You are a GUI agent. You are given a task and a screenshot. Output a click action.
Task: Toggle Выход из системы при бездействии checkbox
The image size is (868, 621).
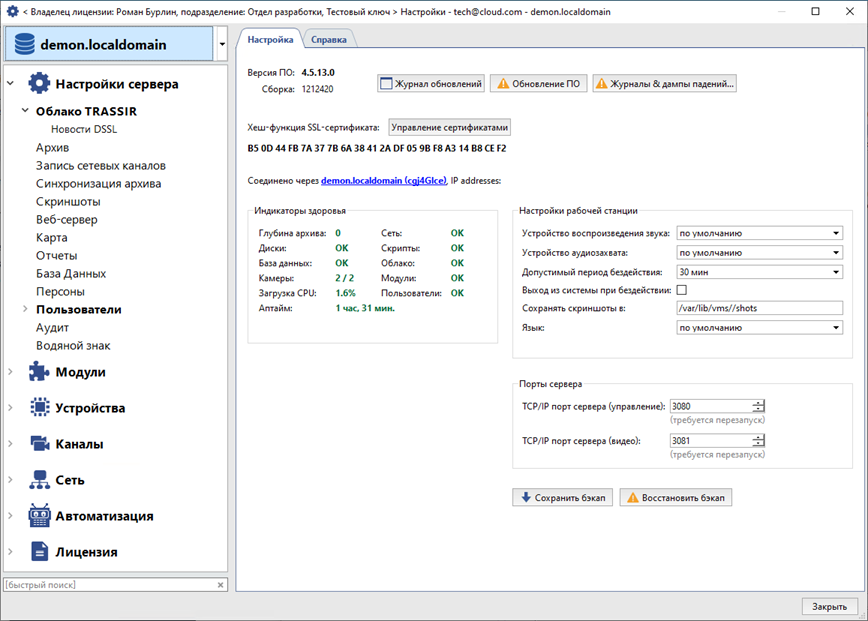[x=681, y=290]
